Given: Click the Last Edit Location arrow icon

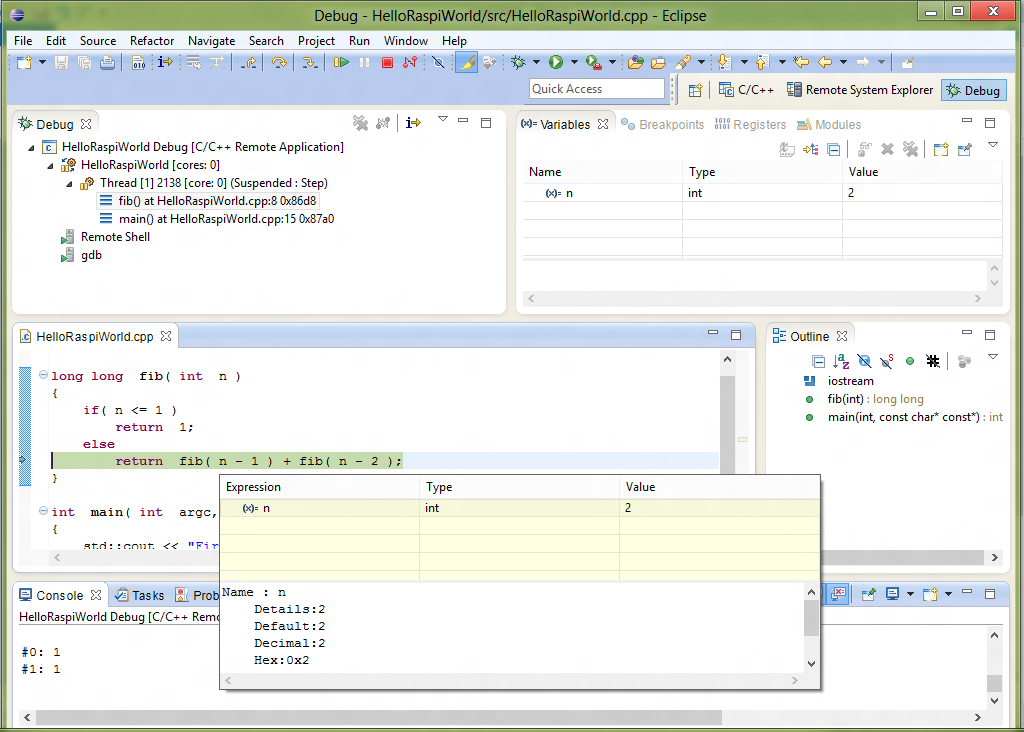Looking at the screenshot, I should pos(801,62).
